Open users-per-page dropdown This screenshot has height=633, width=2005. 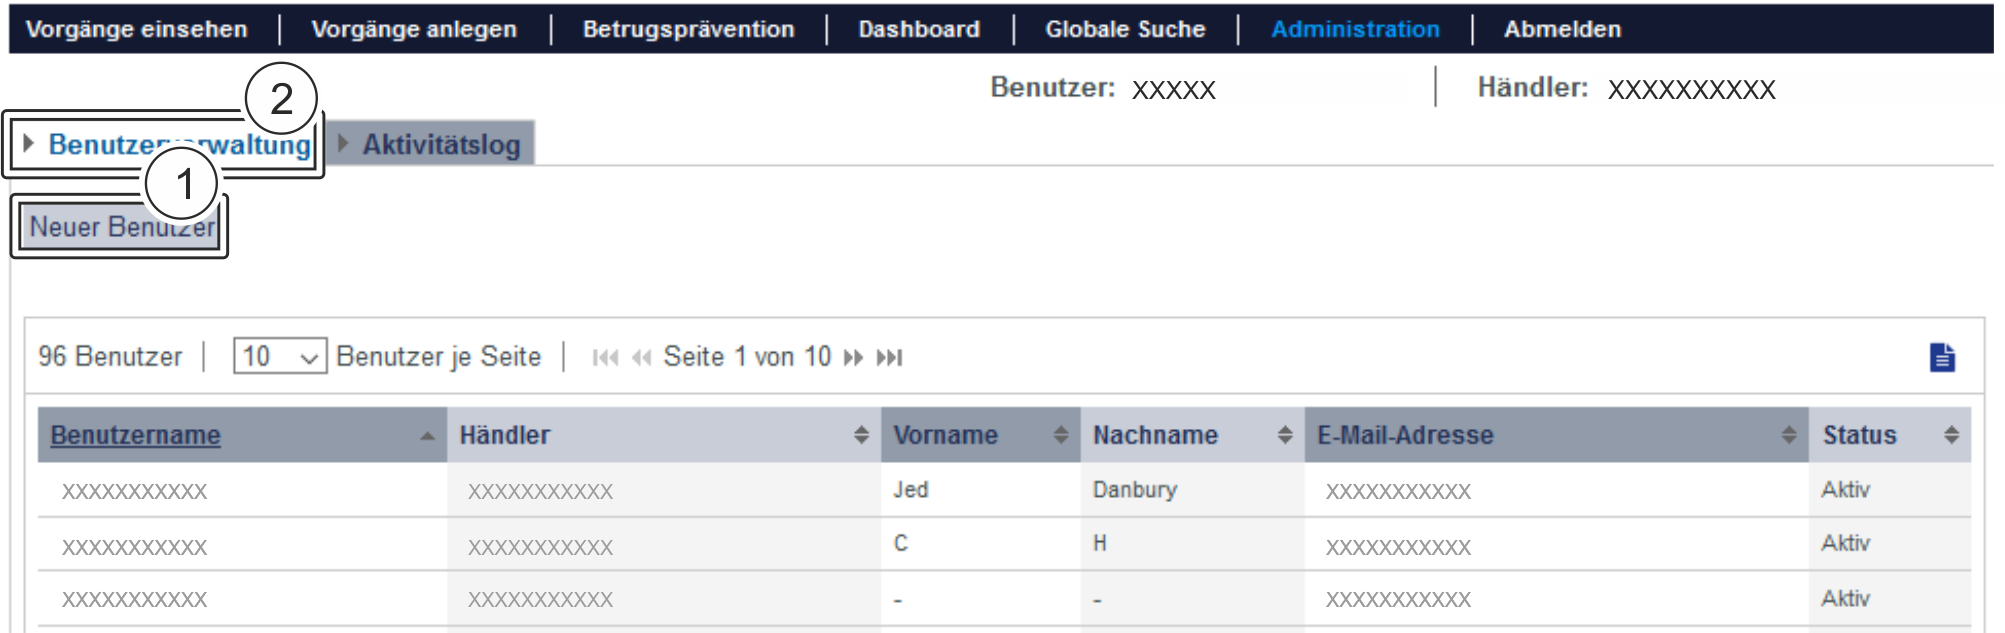tap(280, 357)
